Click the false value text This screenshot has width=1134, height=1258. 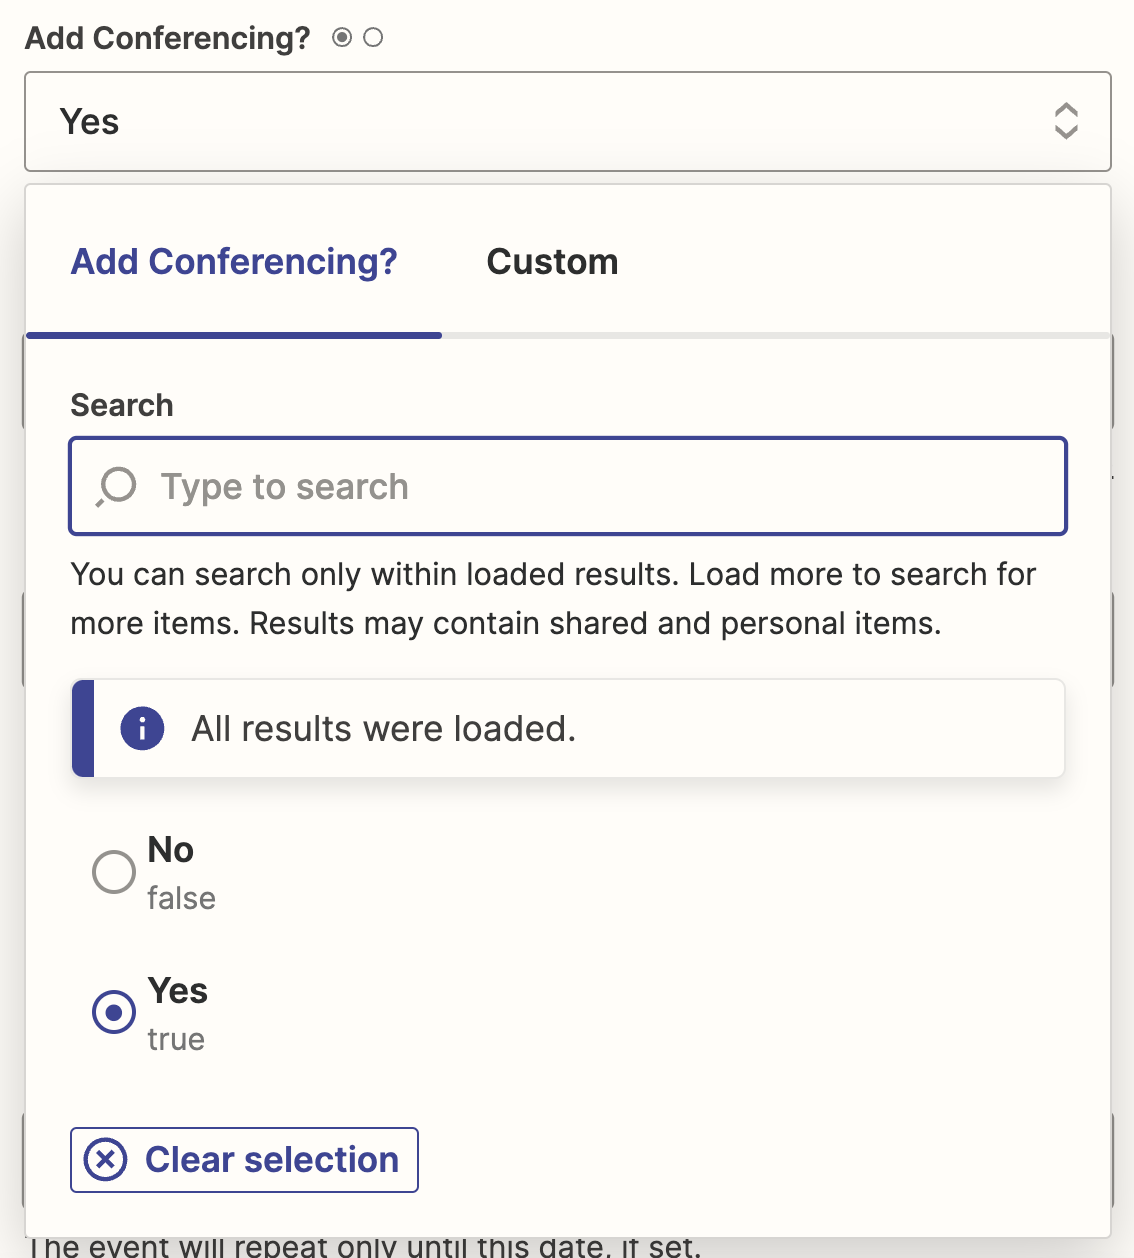tap(181, 898)
